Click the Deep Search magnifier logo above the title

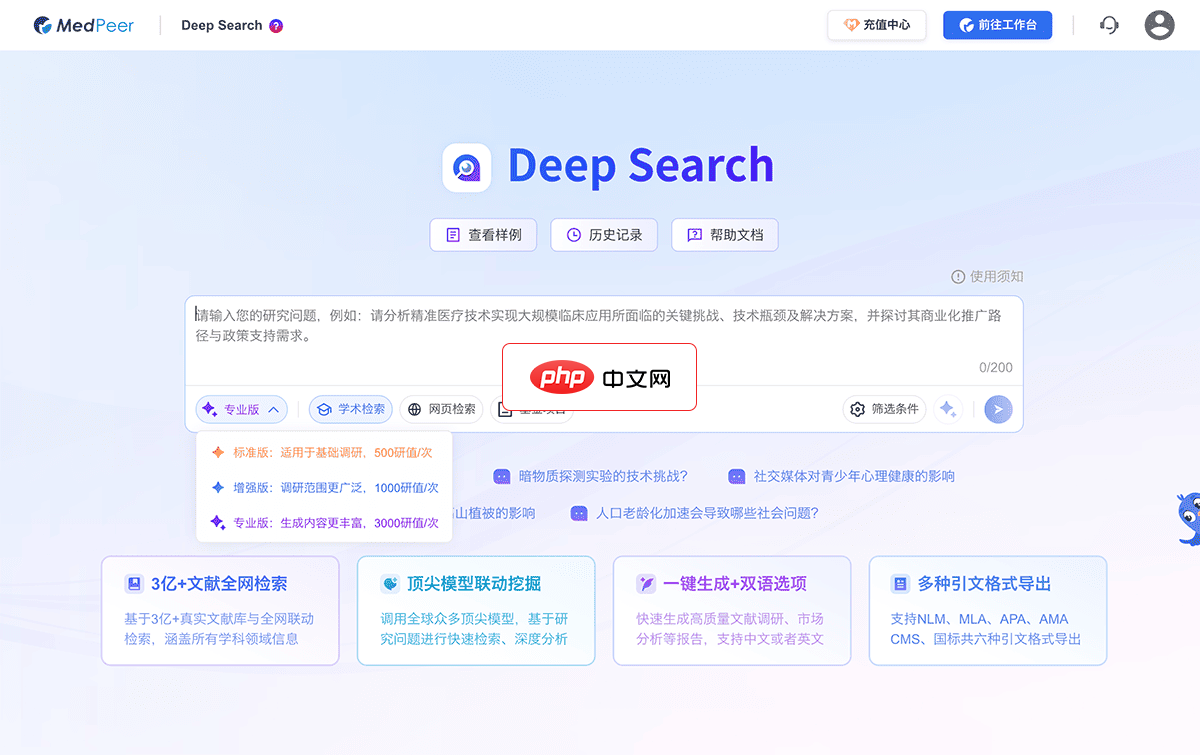(466, 167)
